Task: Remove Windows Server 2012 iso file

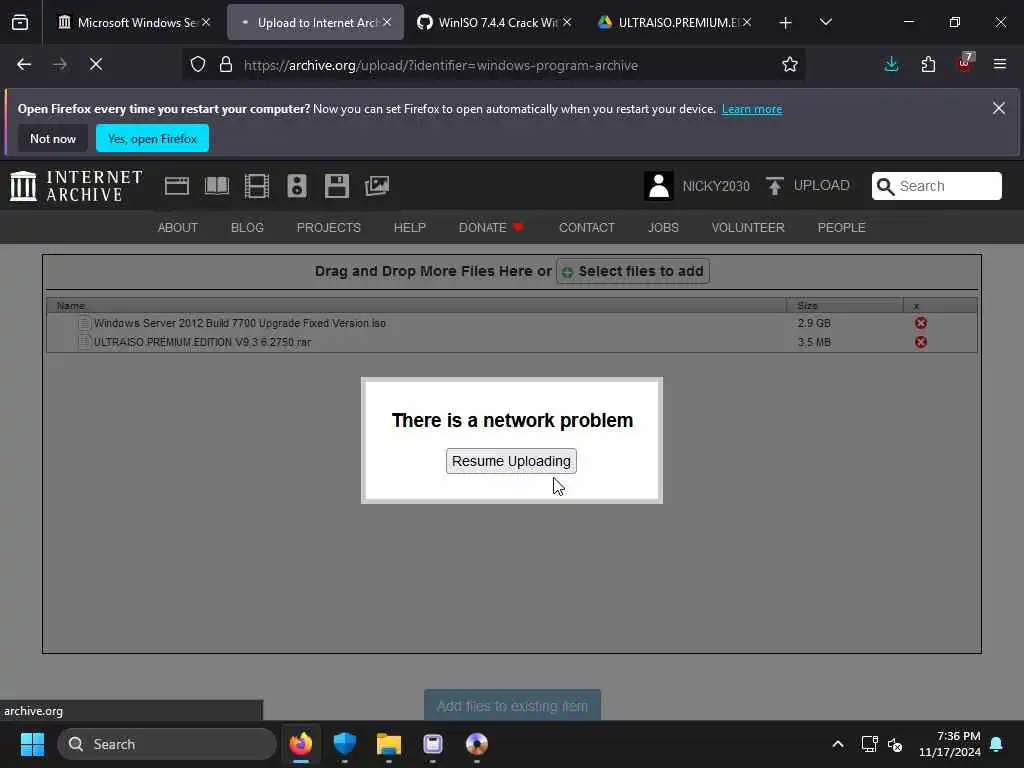Action: pos(921,323)
